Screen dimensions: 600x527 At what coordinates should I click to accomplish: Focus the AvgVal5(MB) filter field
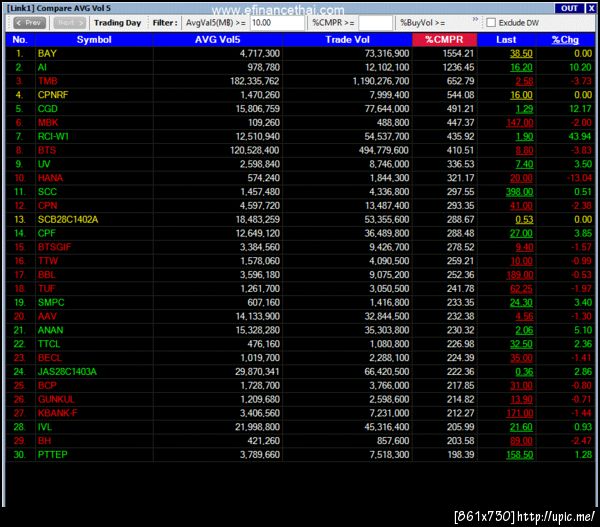click(x=277, y=23)
